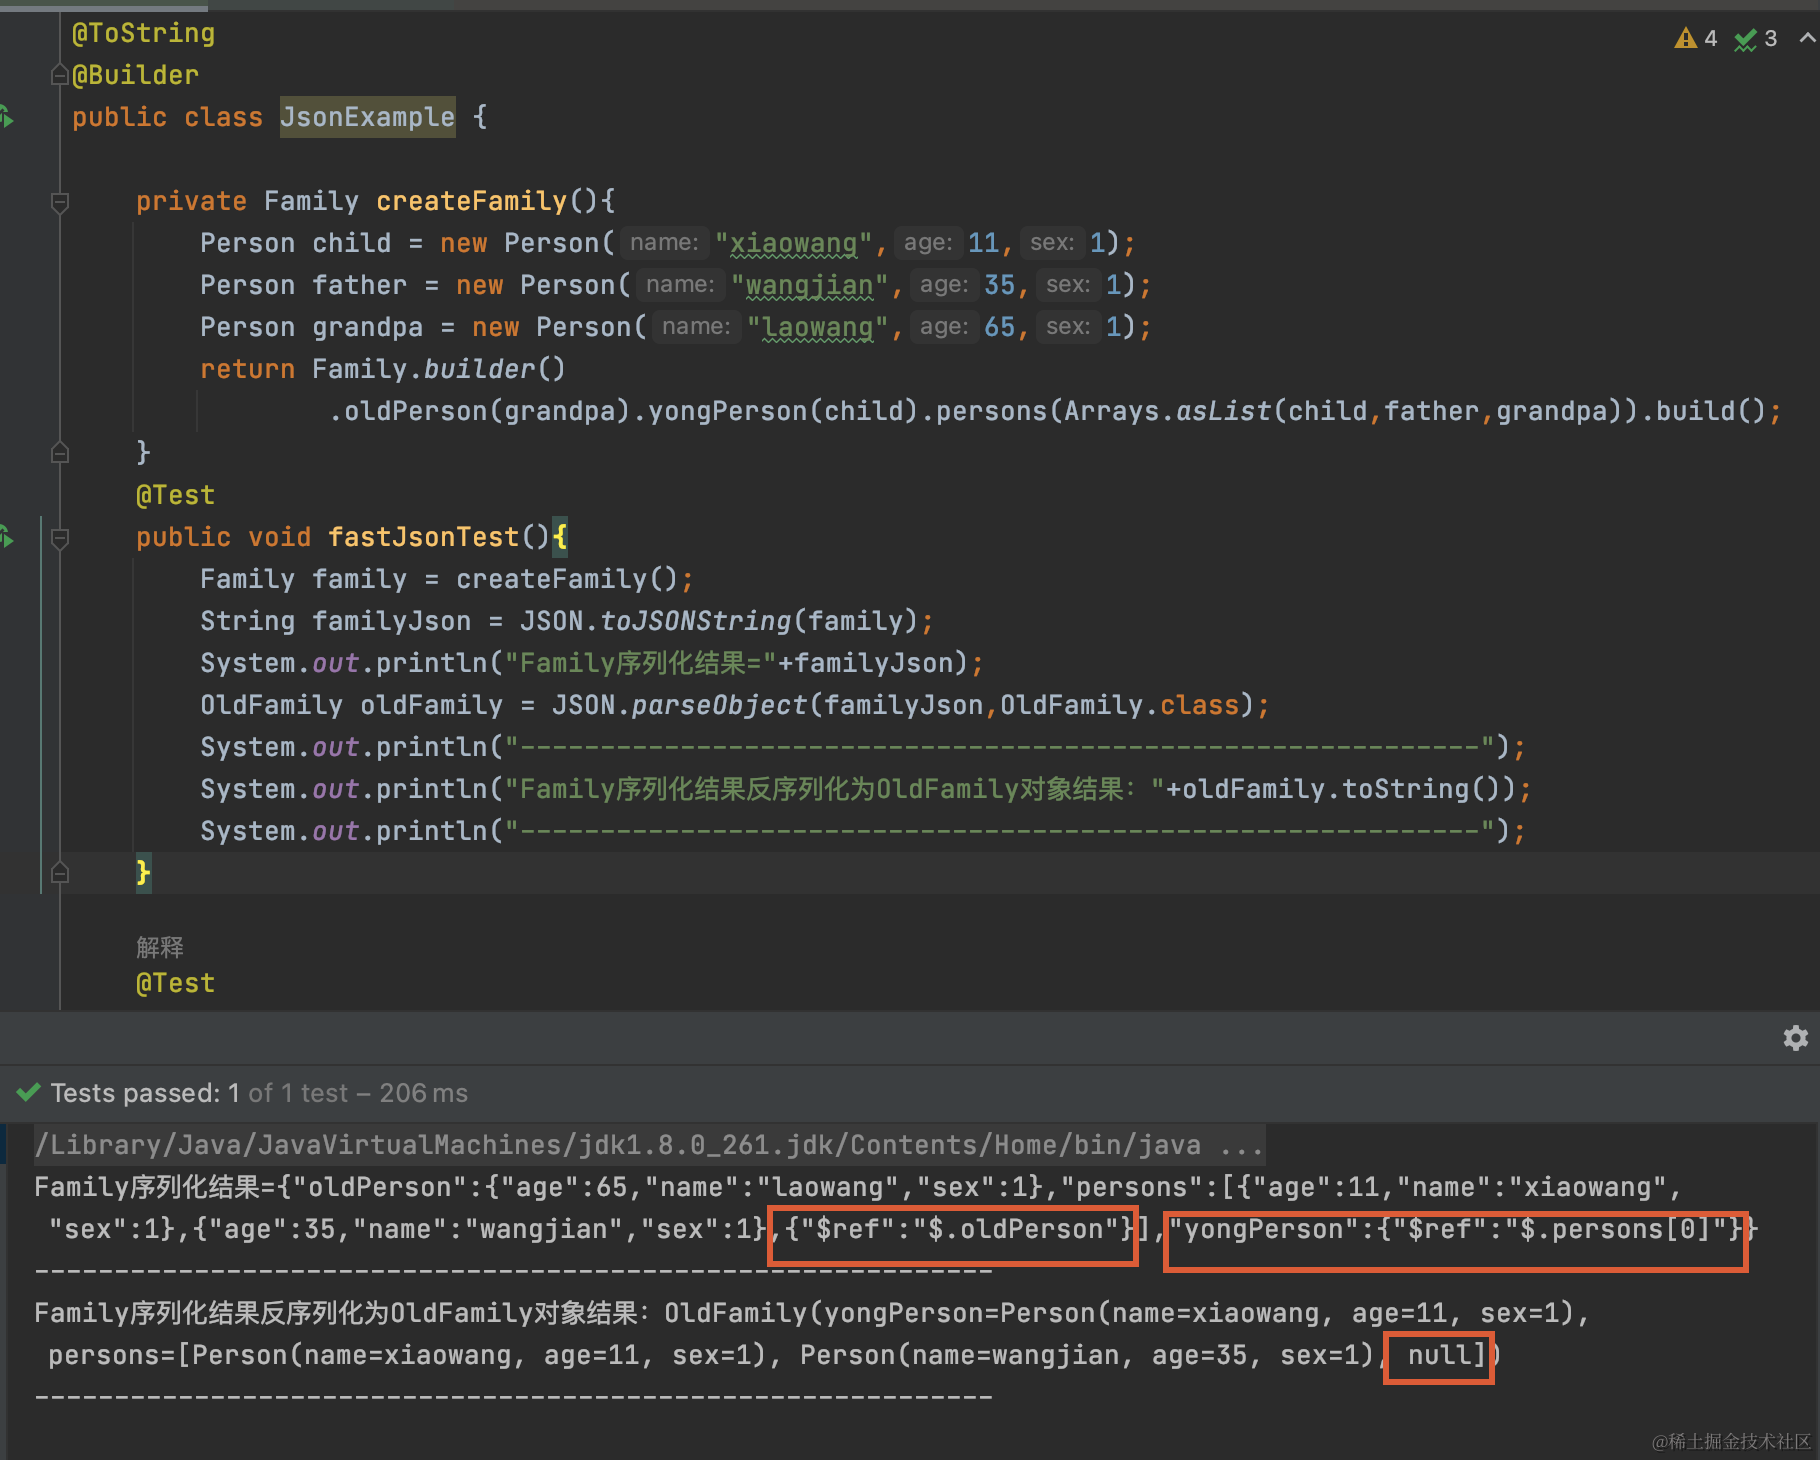
Task: Click the OldFamily.class argument
Action: coord(1120,705)
